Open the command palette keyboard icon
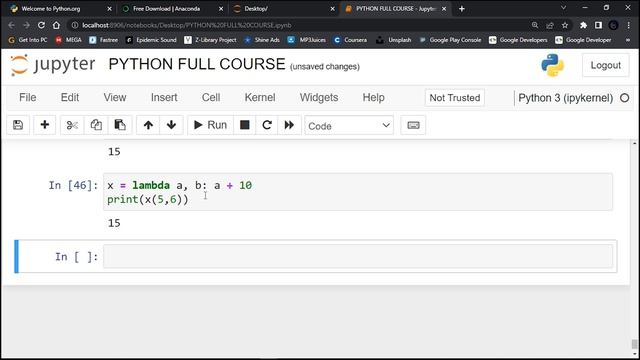This screenshot has height=360, width=640. (x=413, y=125)
